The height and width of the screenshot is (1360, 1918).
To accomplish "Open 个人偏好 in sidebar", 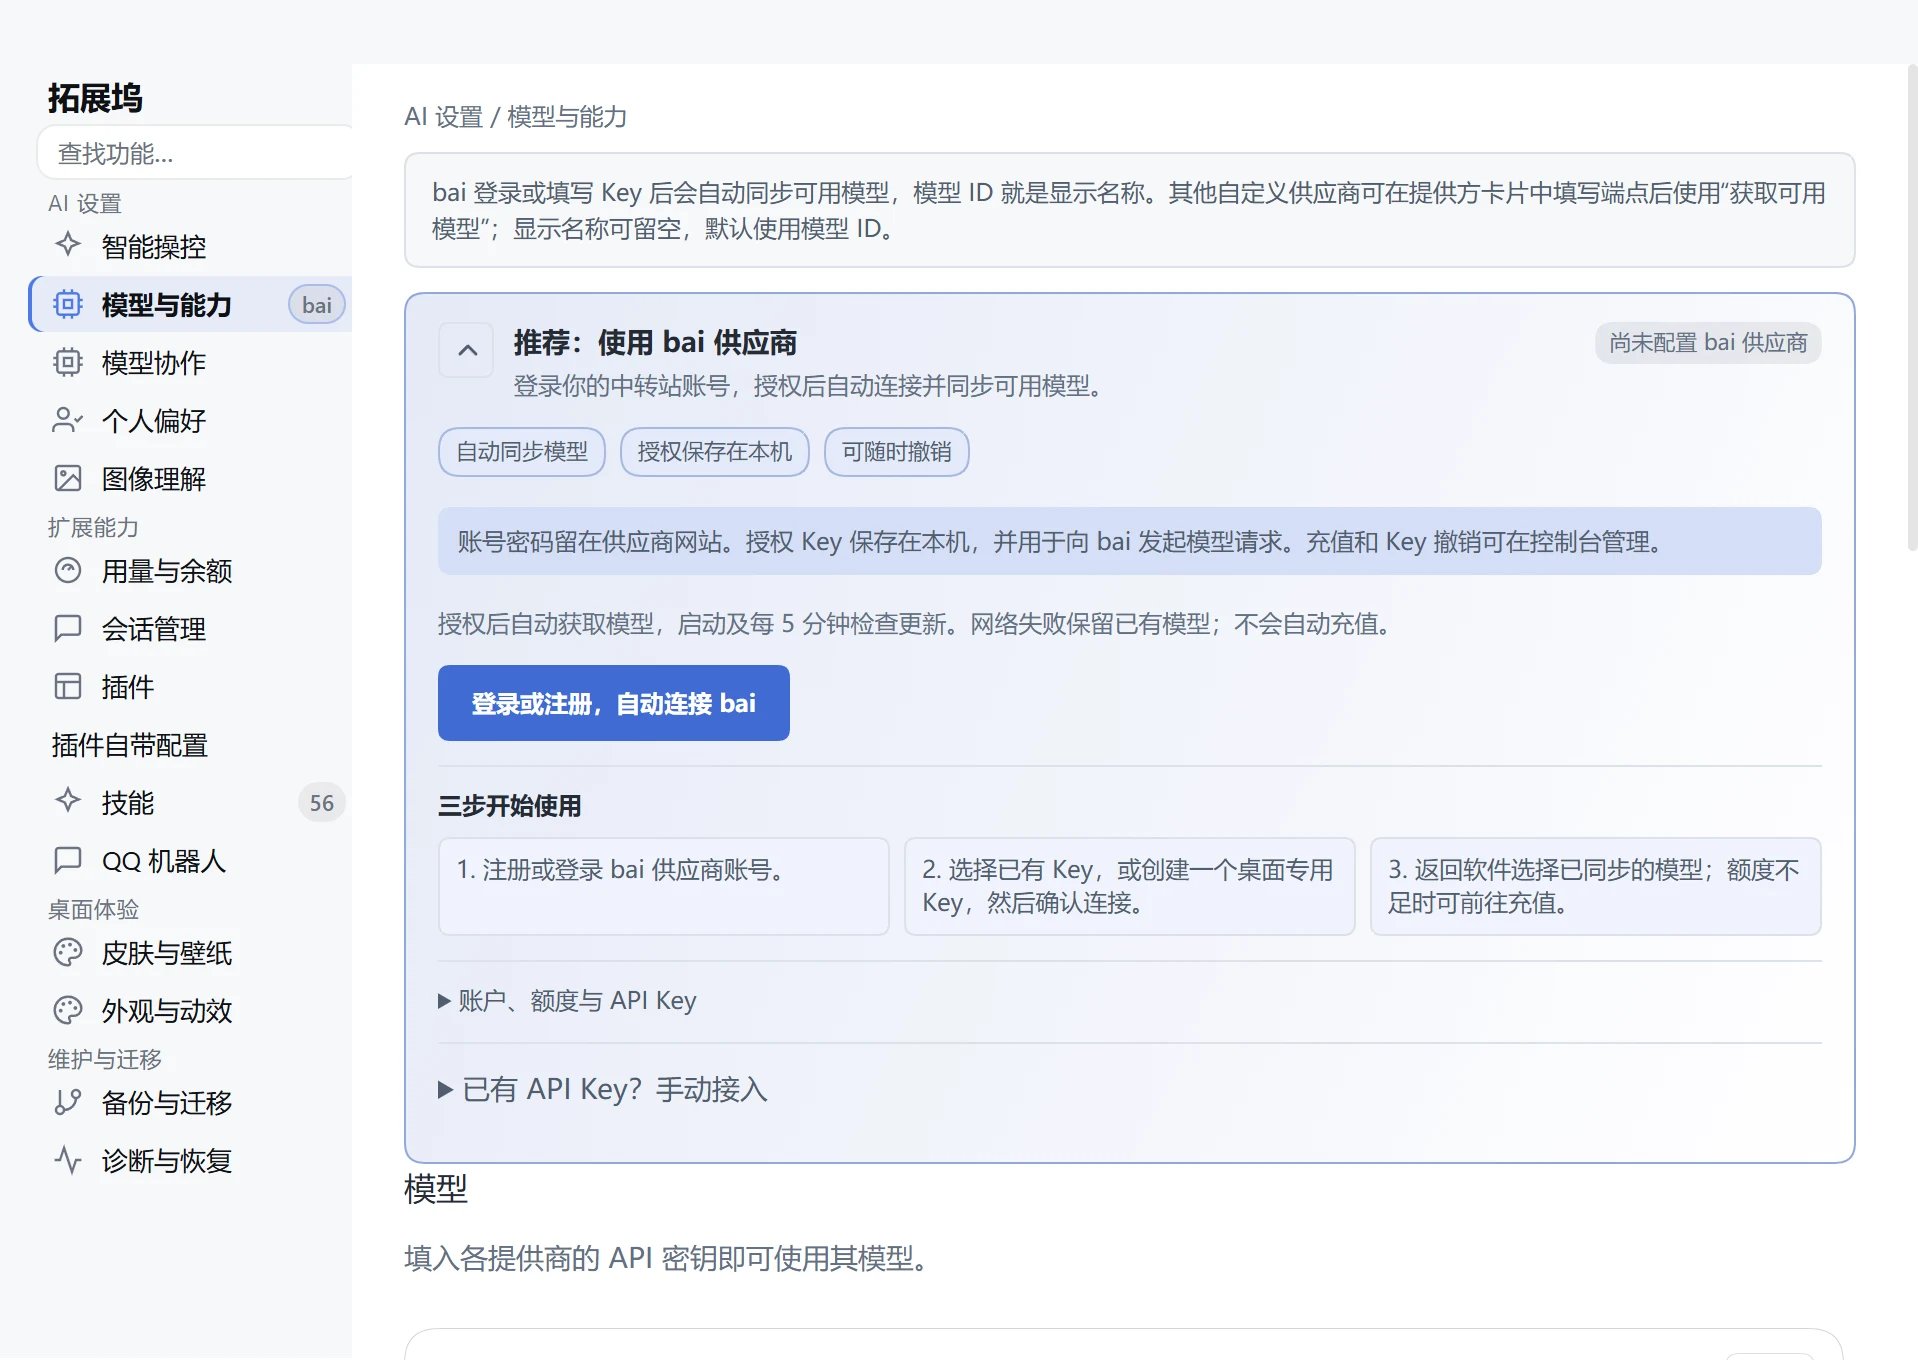I will coord(190,420).
